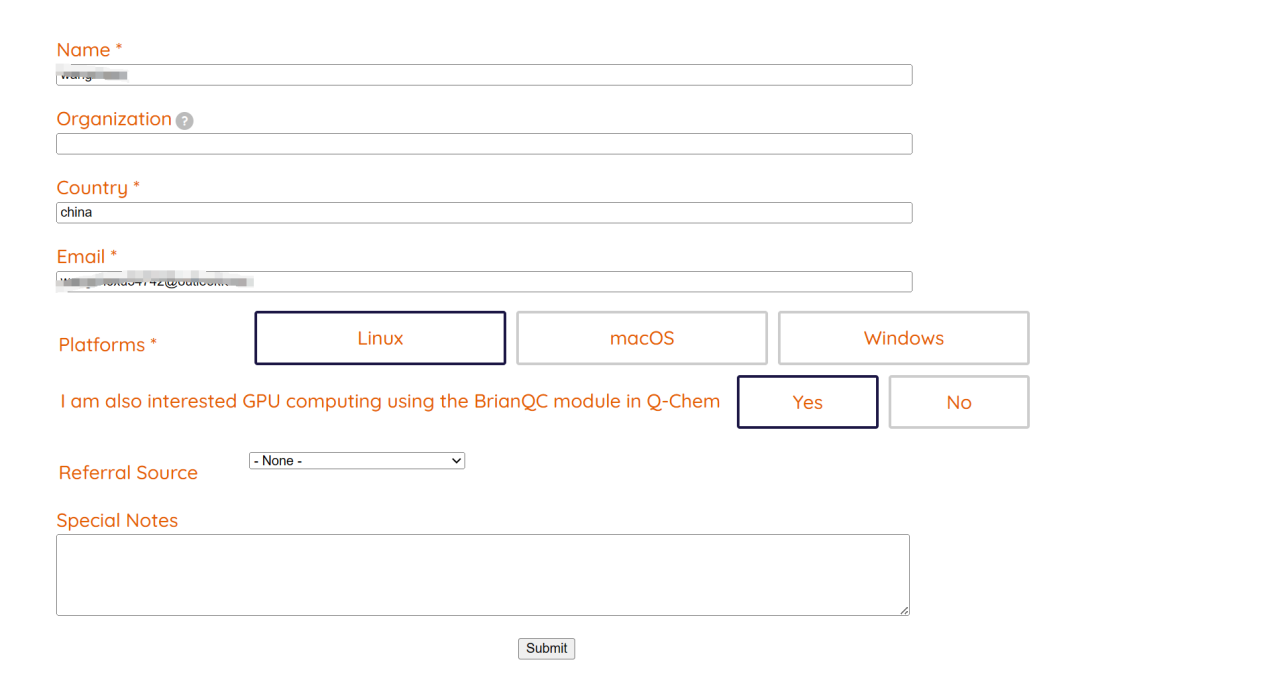Select the Windows platform option

[x=903, y=338]
